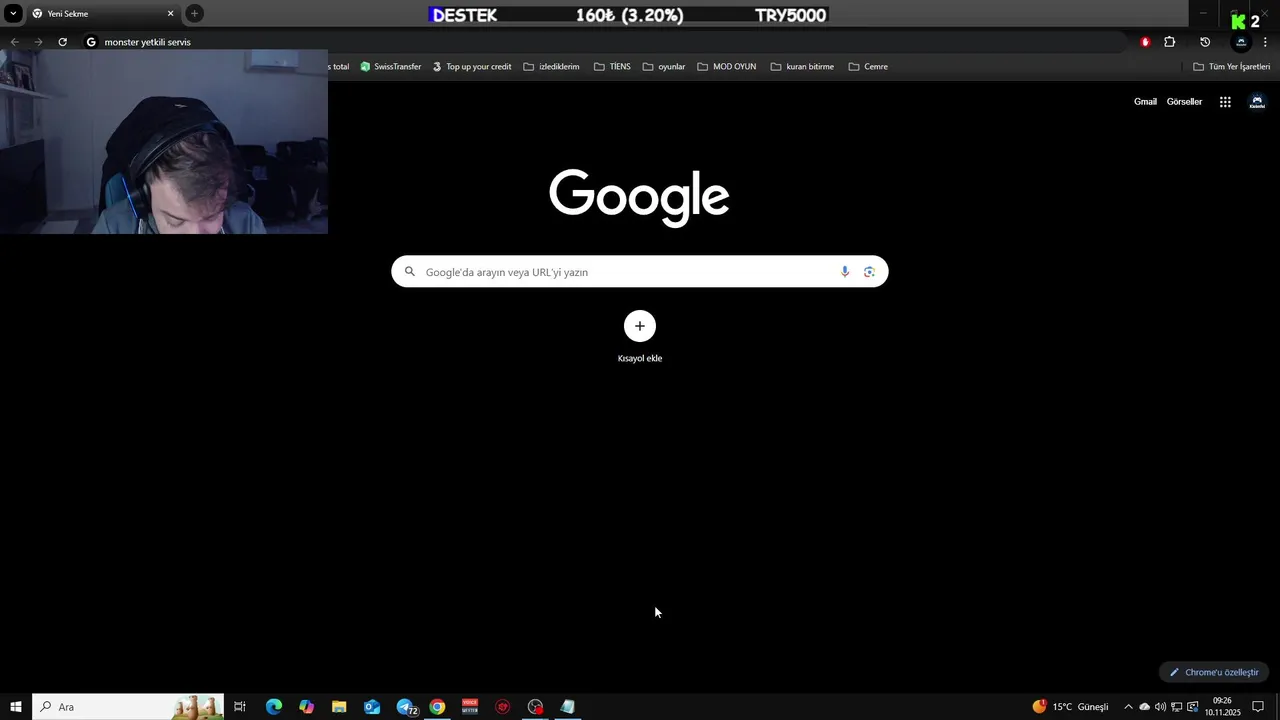
Task: Search by image with Lens icon
Action: click(869, 272)
